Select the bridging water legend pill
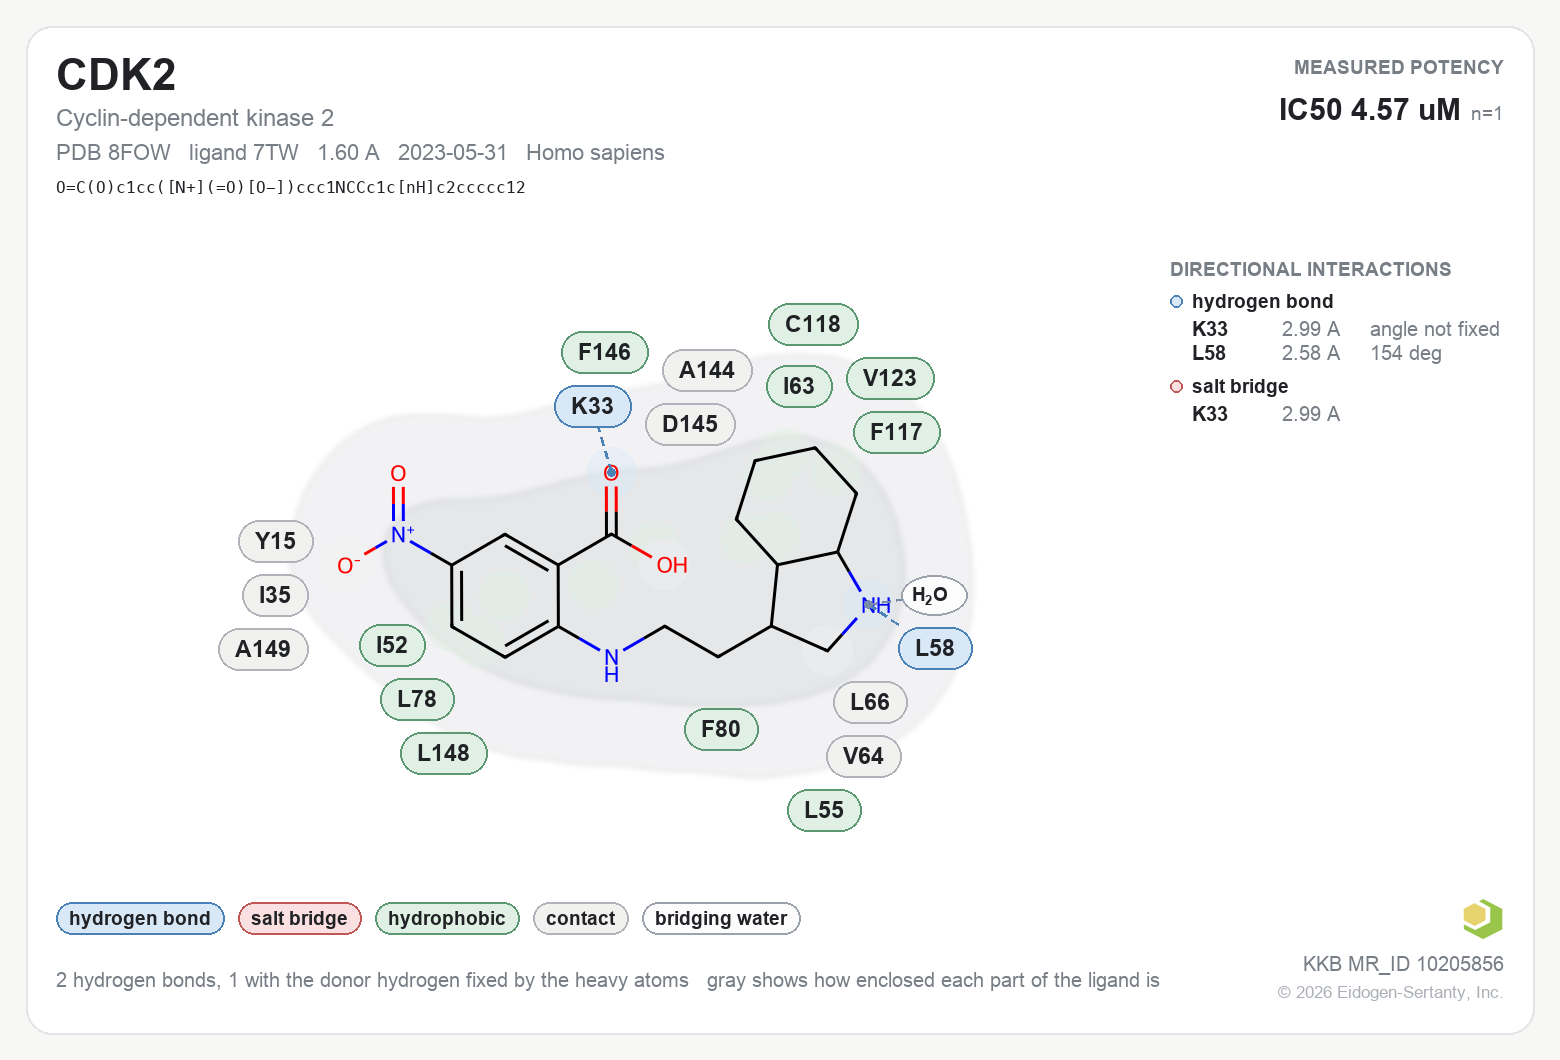This screenshot has height=1060, width=1560. click(x=721, y=918)
